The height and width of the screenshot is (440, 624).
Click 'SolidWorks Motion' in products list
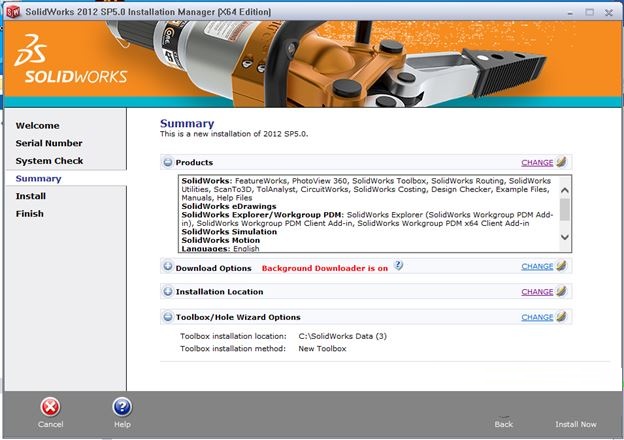coord(221,240)
